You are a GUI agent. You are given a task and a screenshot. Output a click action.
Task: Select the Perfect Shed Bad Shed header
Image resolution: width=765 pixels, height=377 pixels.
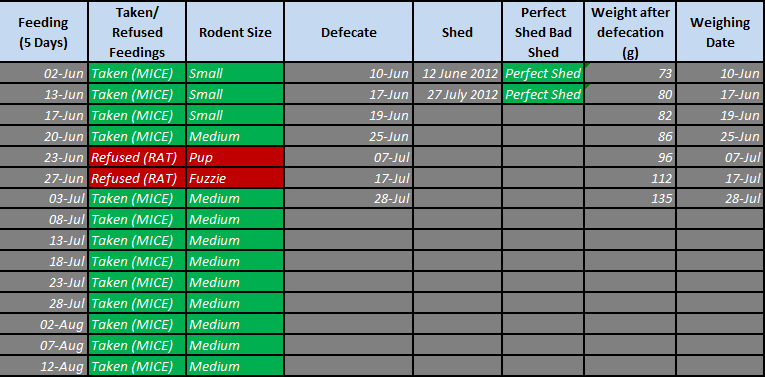(x=543, y=32)
